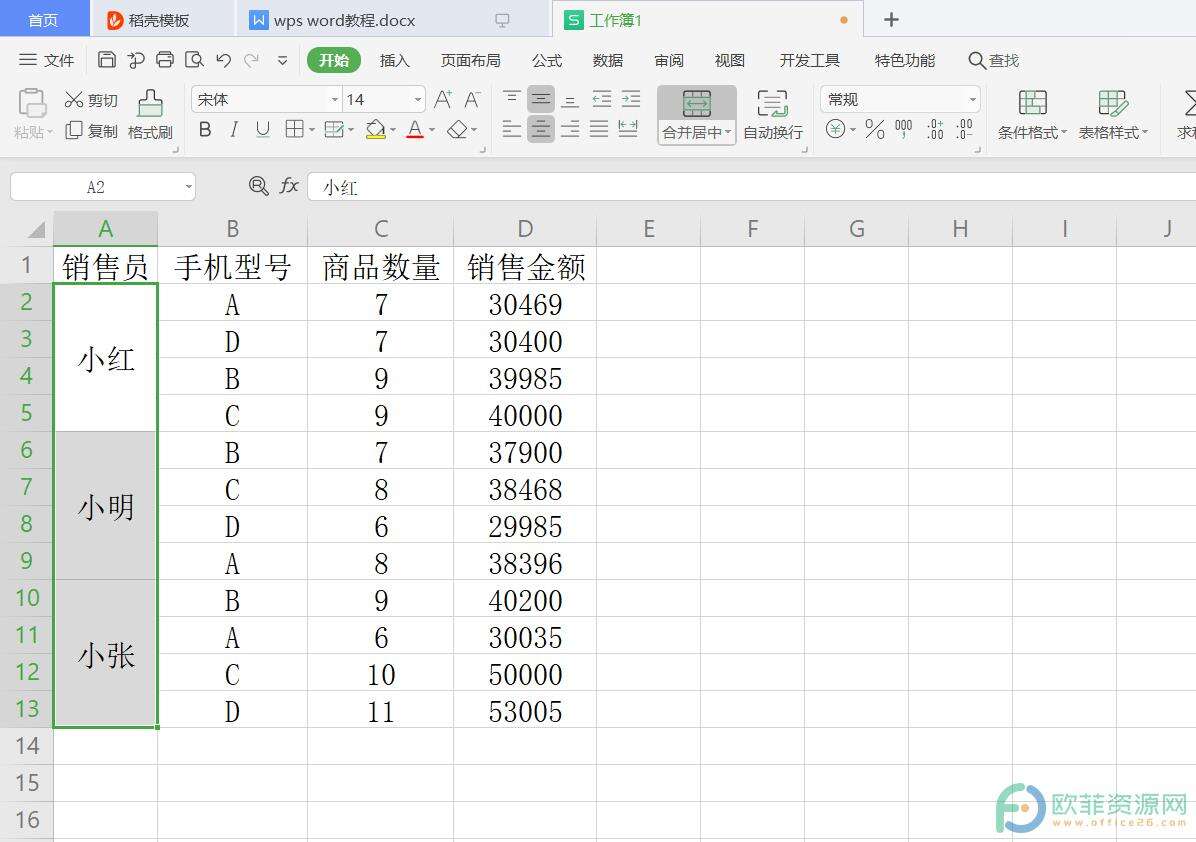
Task: Click the Copy (复制) button
Action: [x=91, y=131]
